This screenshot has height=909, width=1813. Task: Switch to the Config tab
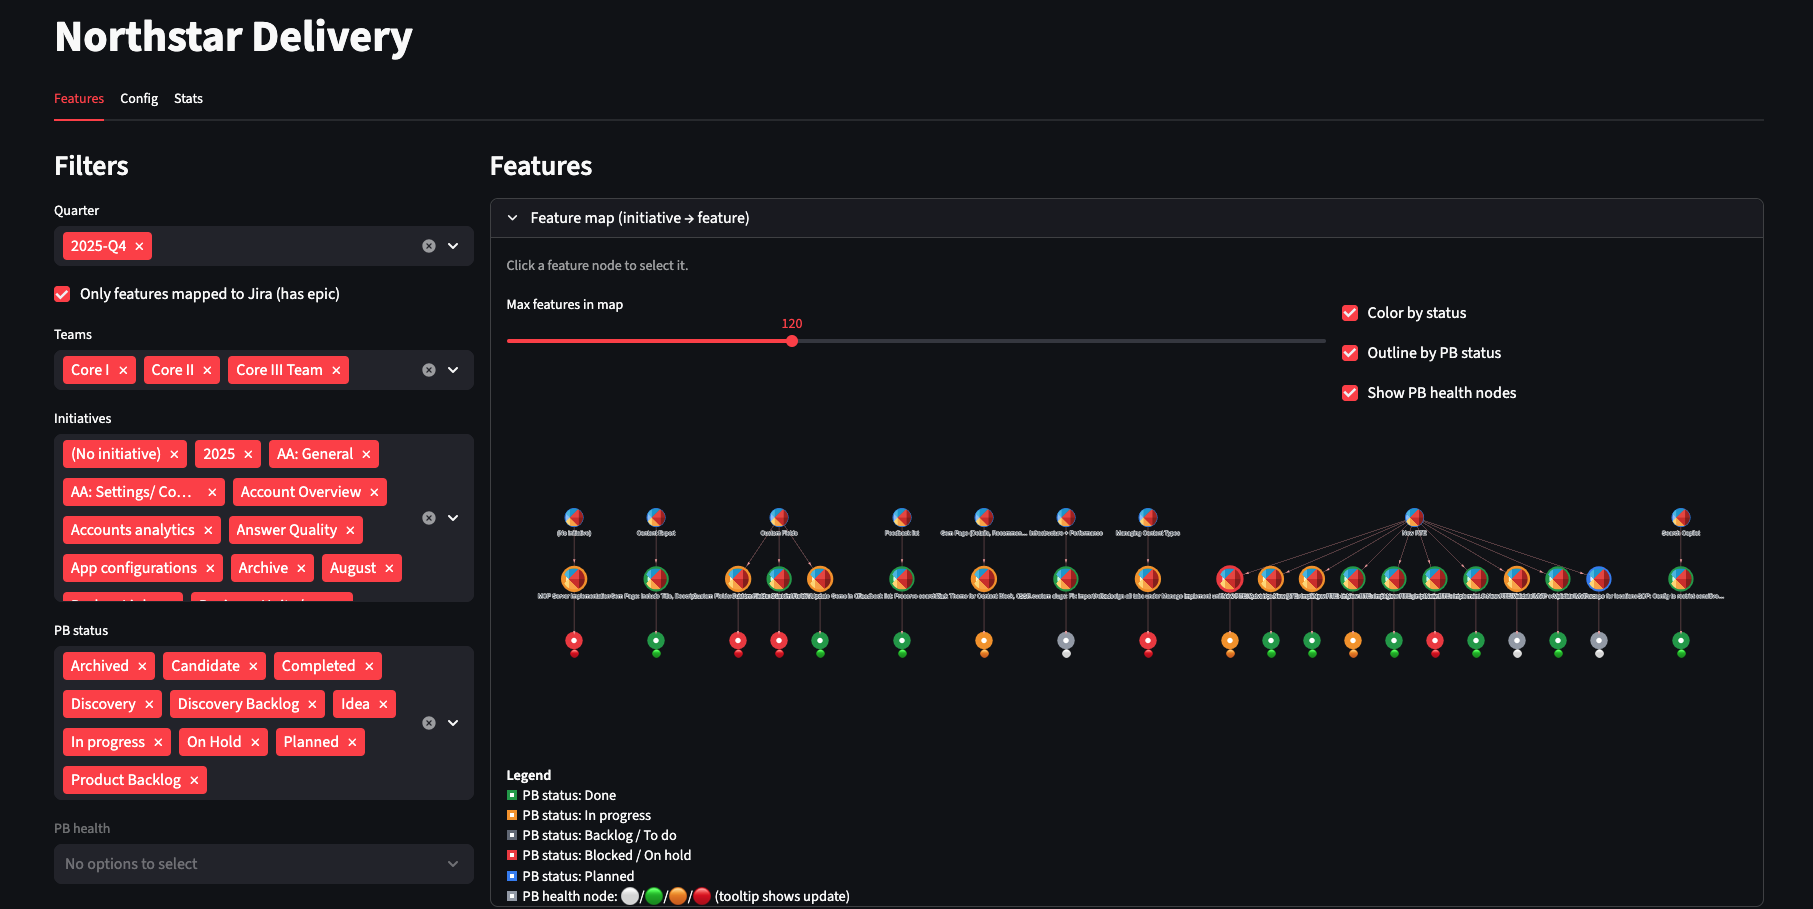[x=139, y=98]
